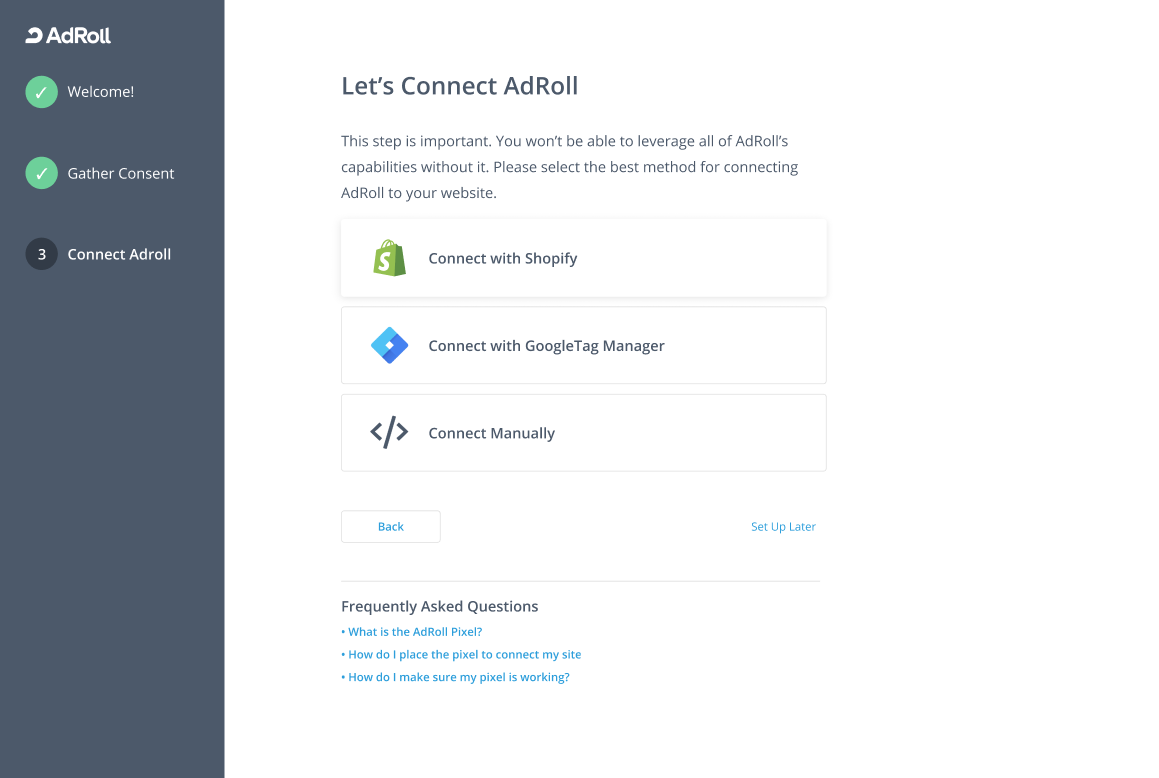The image size is (1159, 778).
Task: Choose Connect with GoogleTag Manager text
Action: pyautogui.click(x=546, y=346)
